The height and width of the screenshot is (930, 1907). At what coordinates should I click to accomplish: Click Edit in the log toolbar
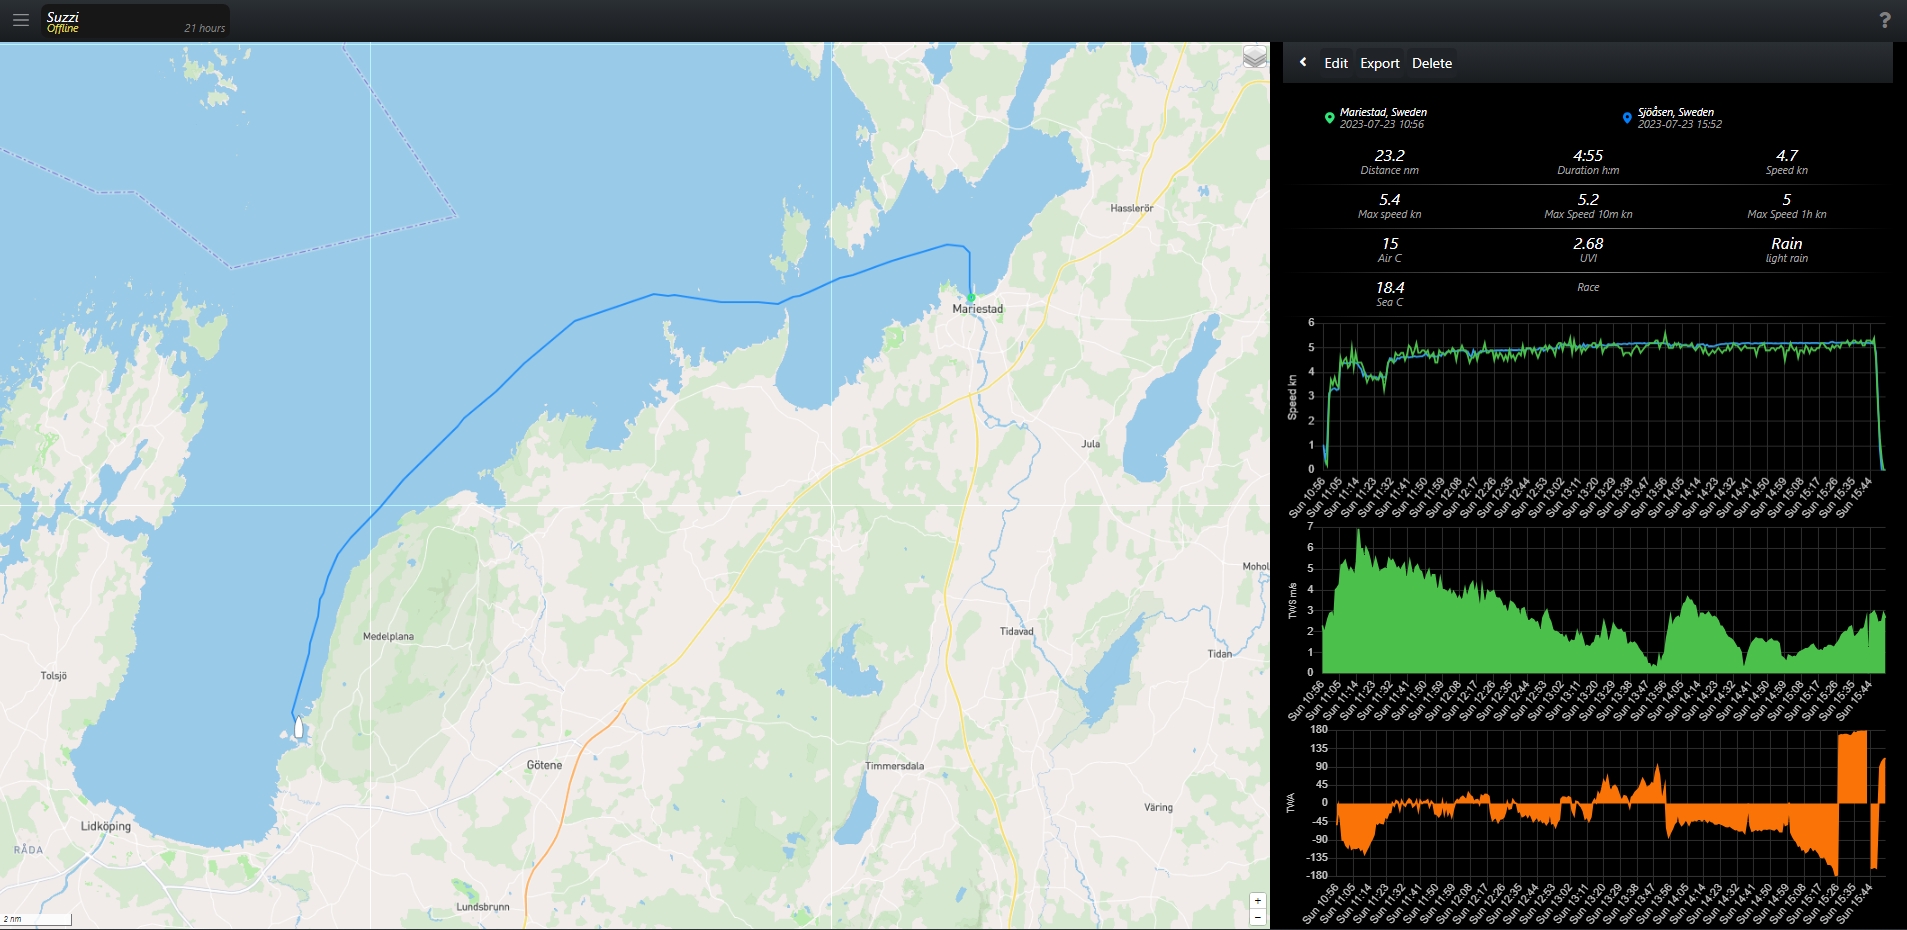point(1335,63)
